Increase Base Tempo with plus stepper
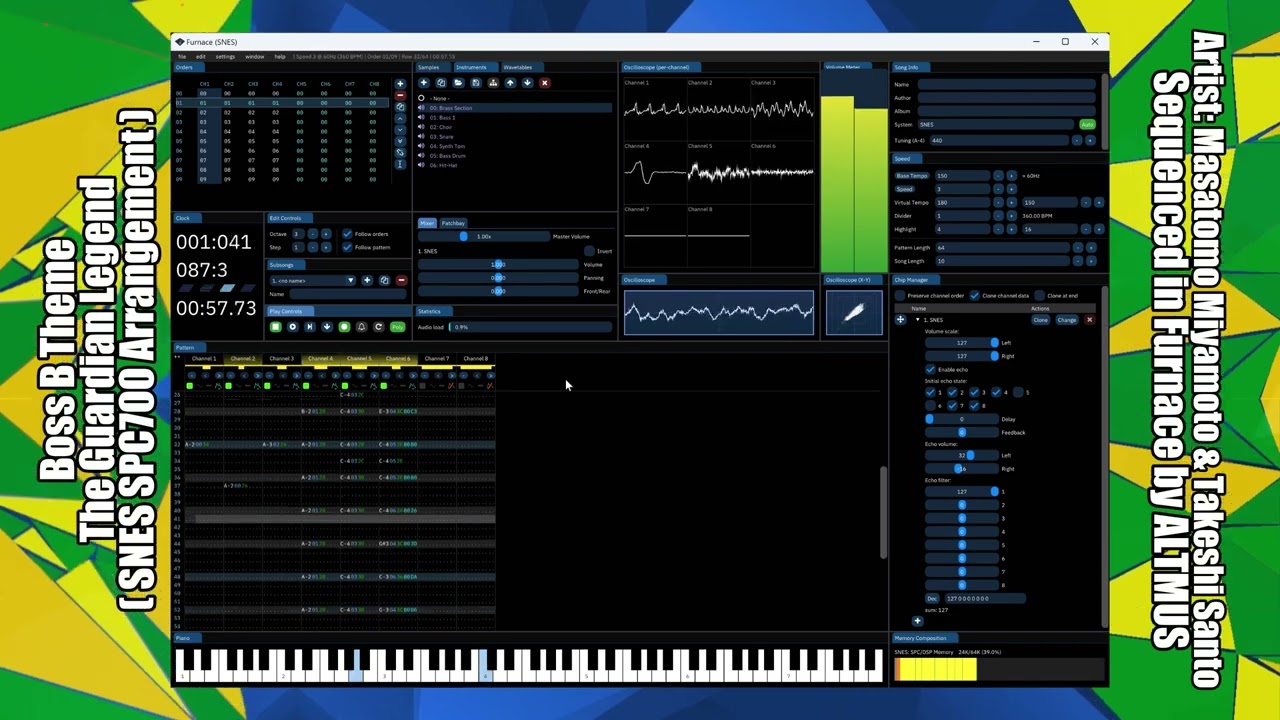The width and height of the screenshot is (1280, 720). tap(1011, 175)
